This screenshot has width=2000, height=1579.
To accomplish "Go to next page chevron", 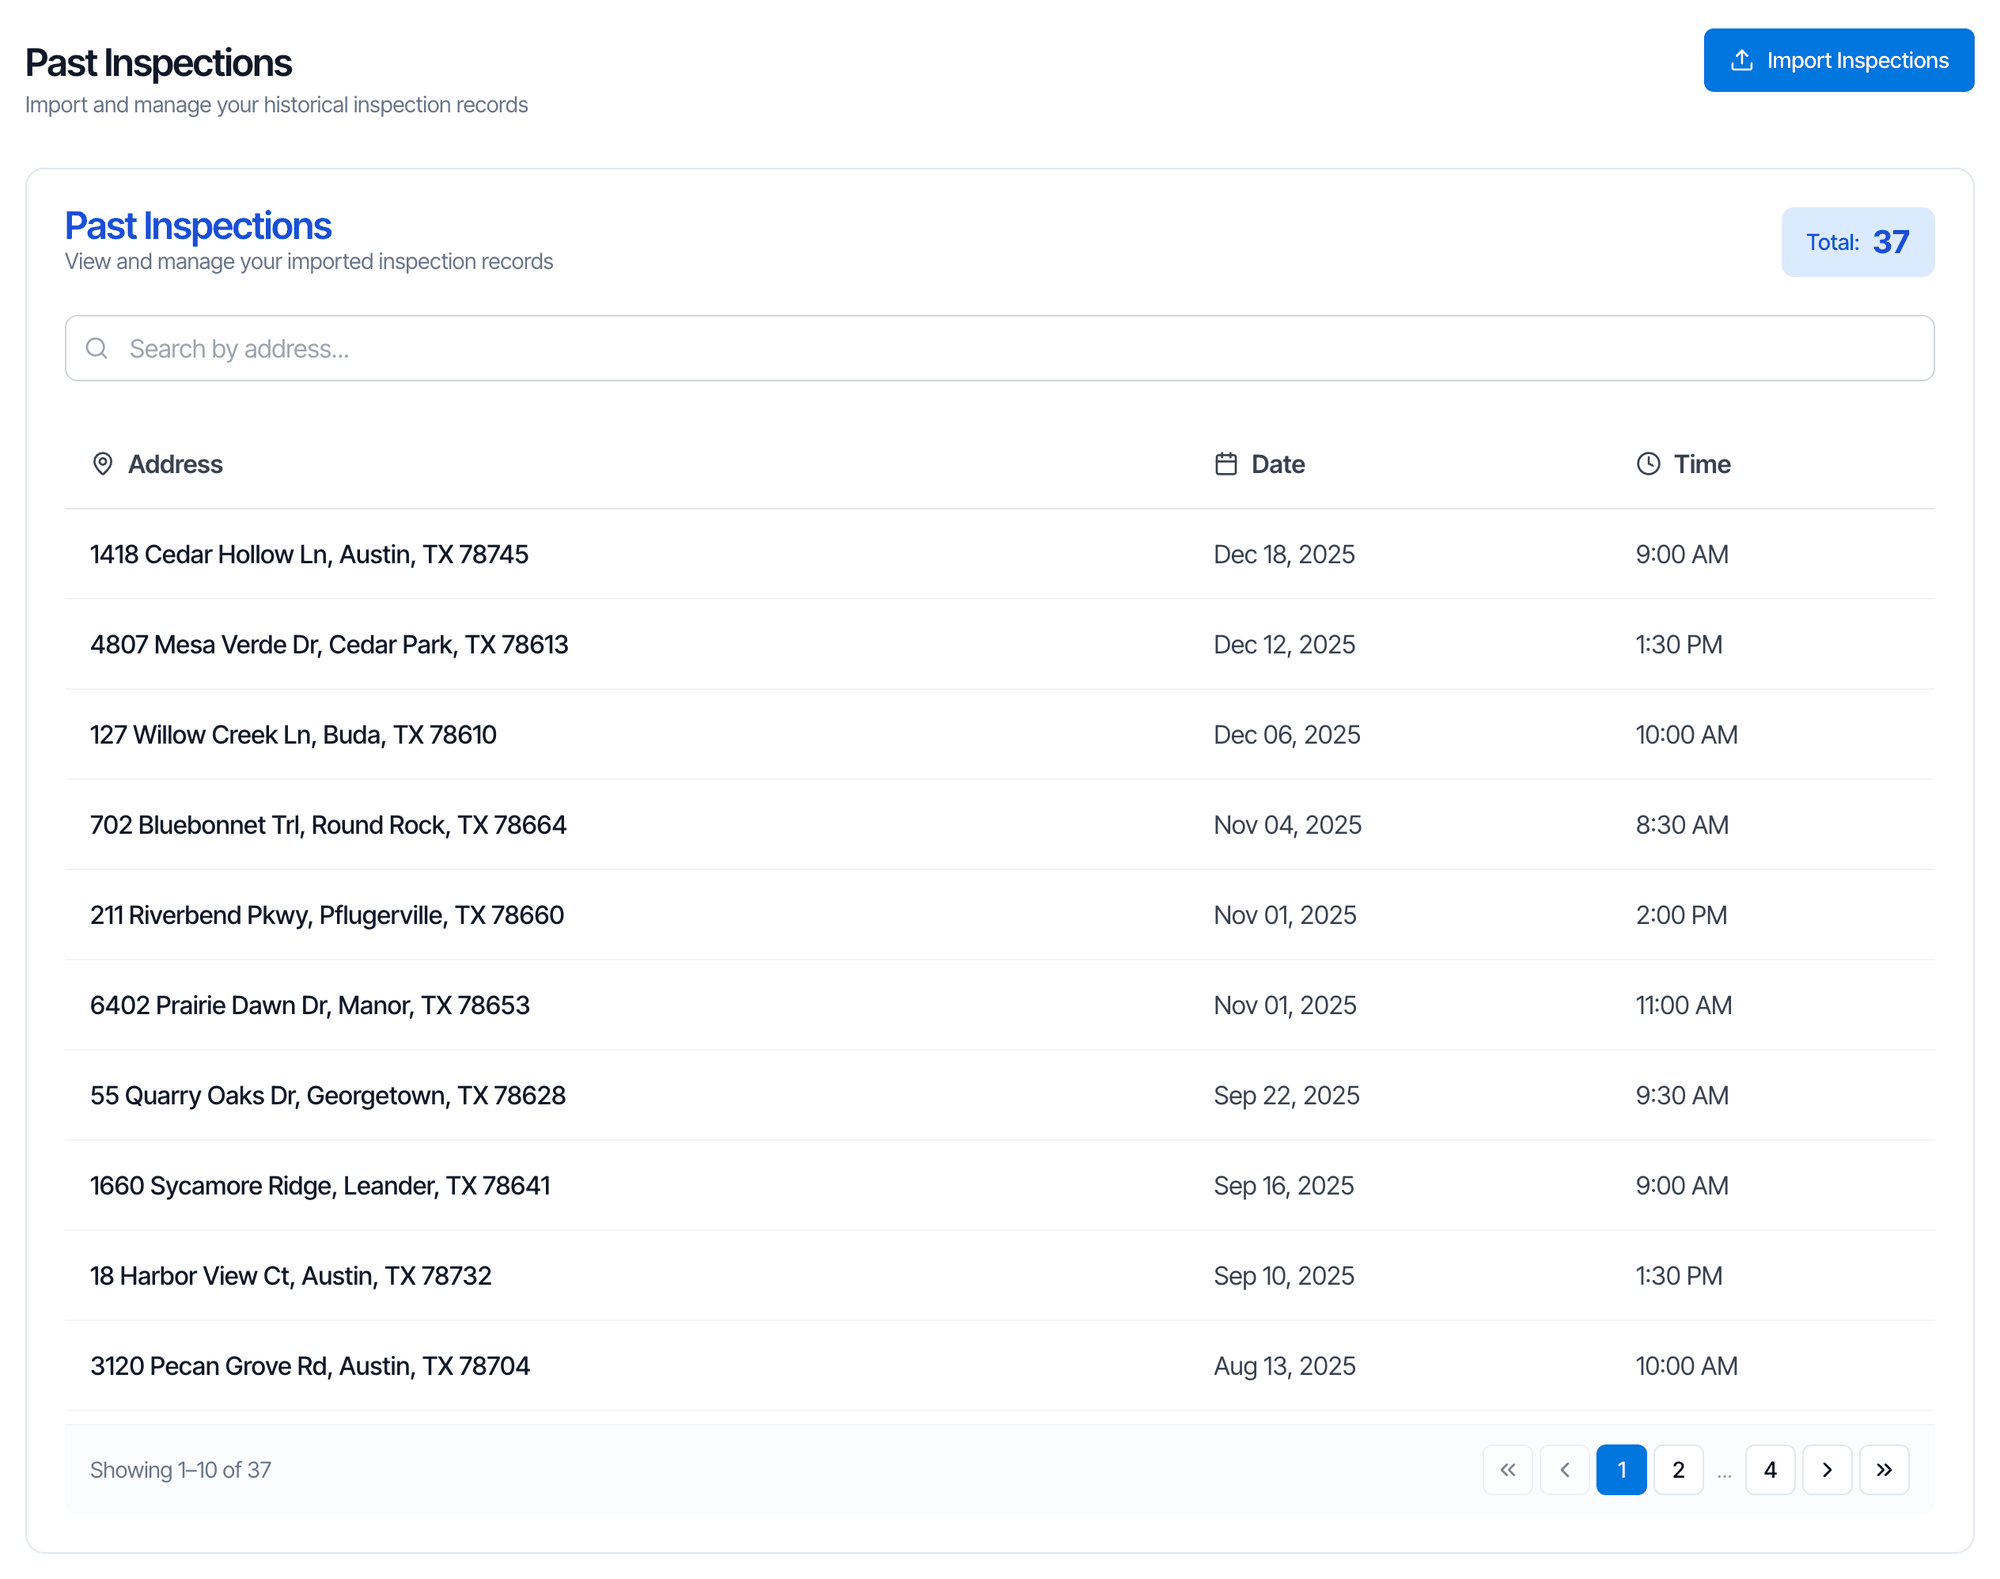I will click(1827, 1469).
